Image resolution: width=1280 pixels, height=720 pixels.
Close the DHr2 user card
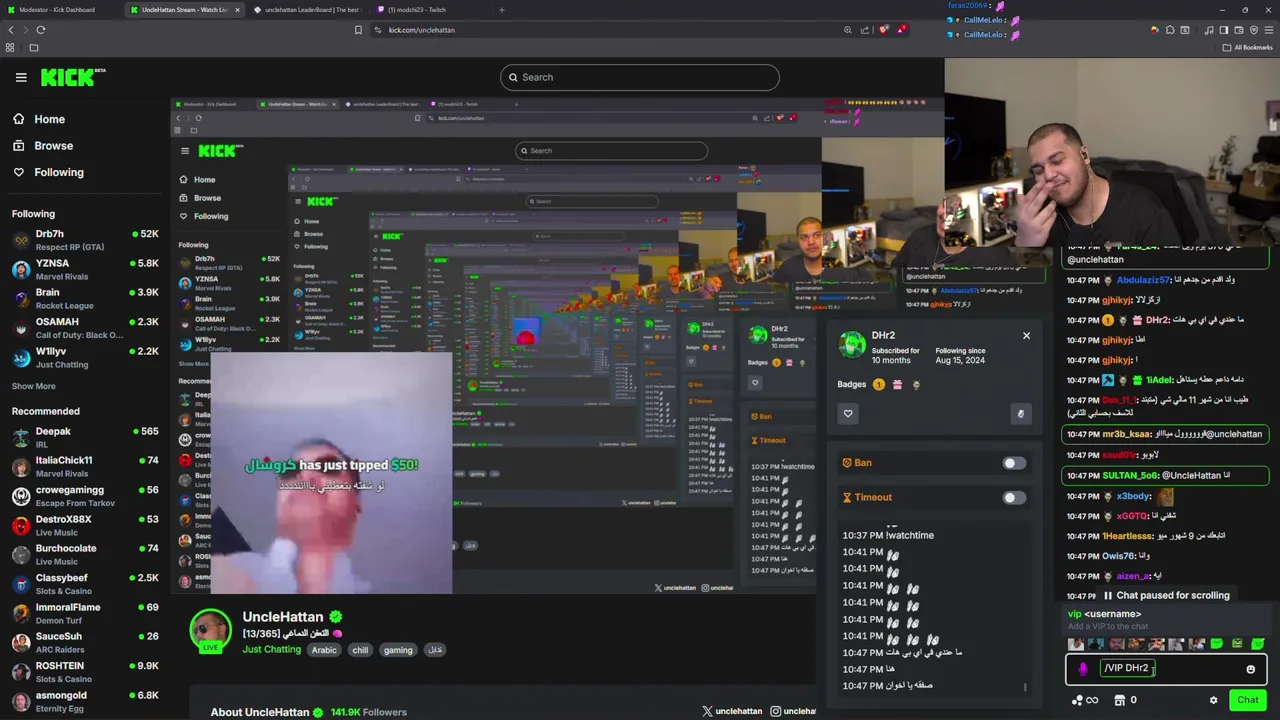(x=1026, y=336)
